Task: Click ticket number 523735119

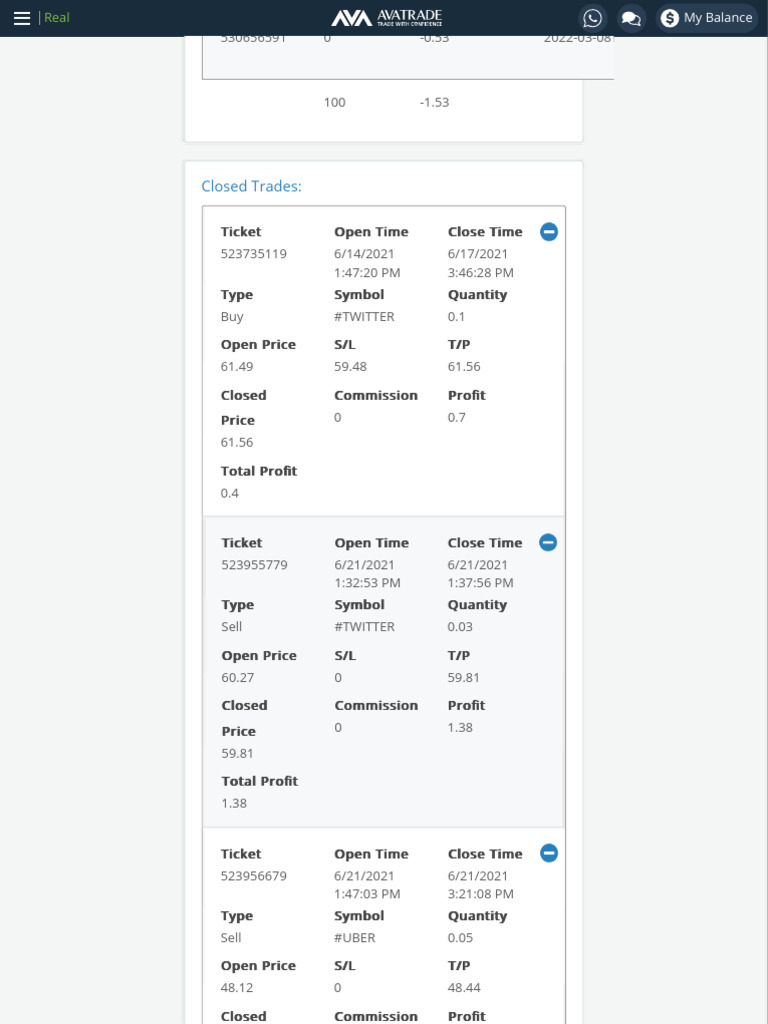Action: [x=254, y=254]
